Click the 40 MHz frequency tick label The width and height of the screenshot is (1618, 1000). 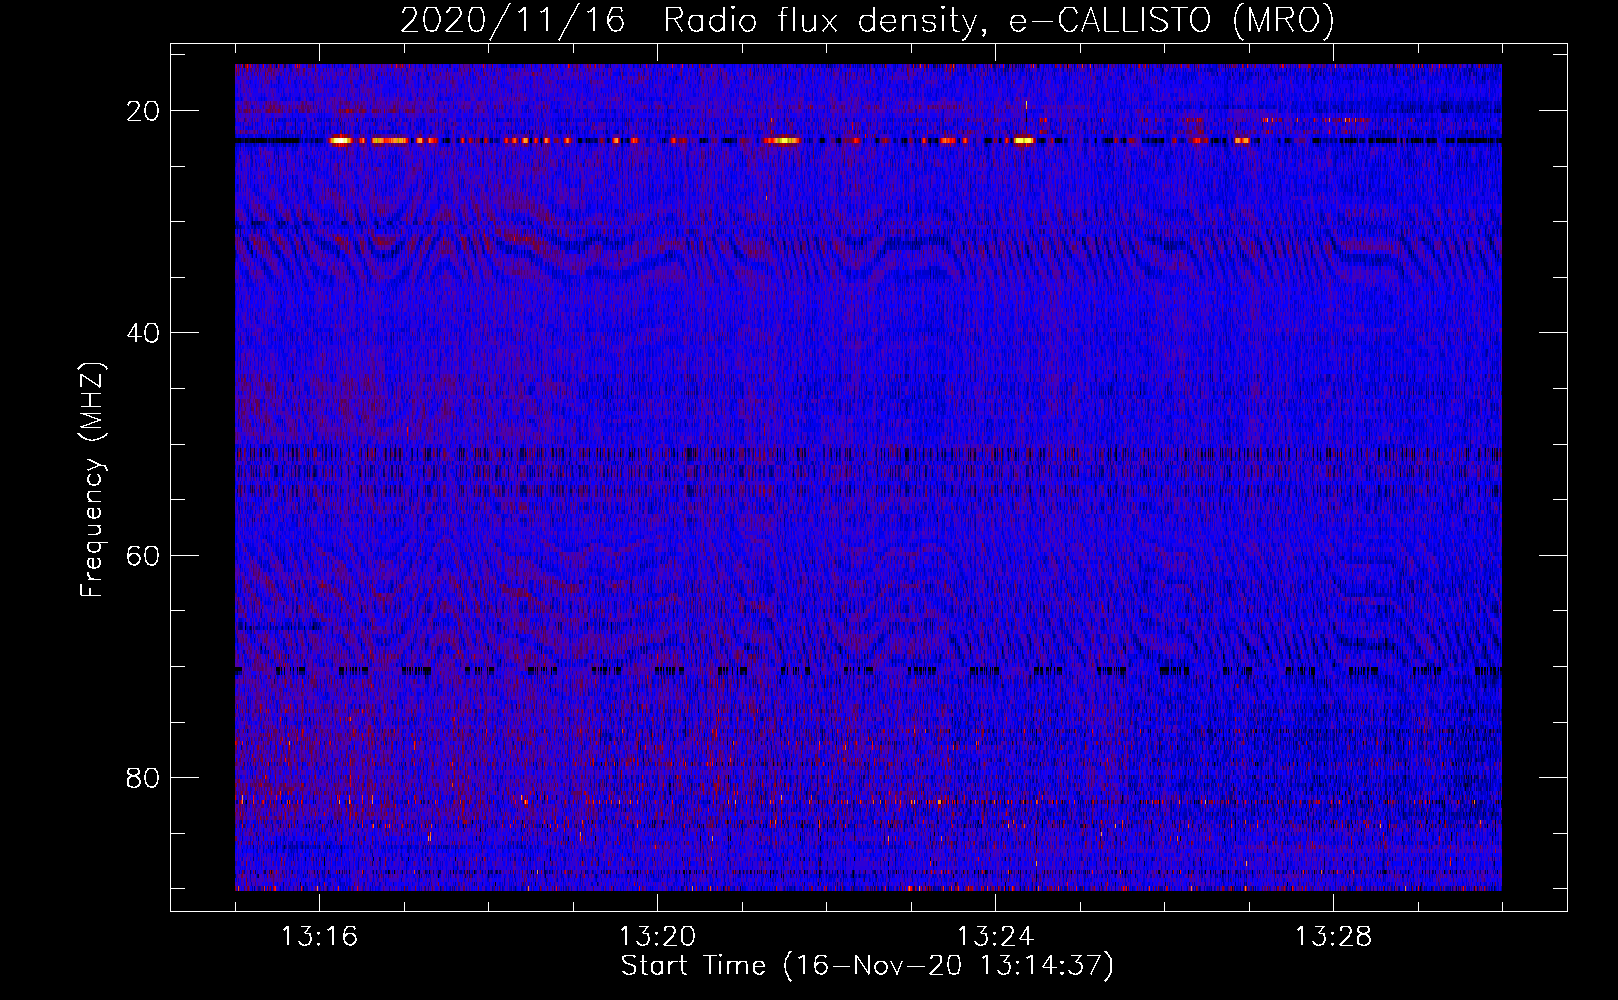(x=143, y=333)
